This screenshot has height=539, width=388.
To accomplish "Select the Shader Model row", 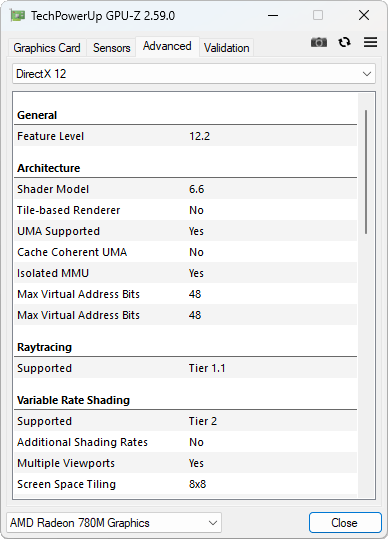I will click(x=186, y=189).
